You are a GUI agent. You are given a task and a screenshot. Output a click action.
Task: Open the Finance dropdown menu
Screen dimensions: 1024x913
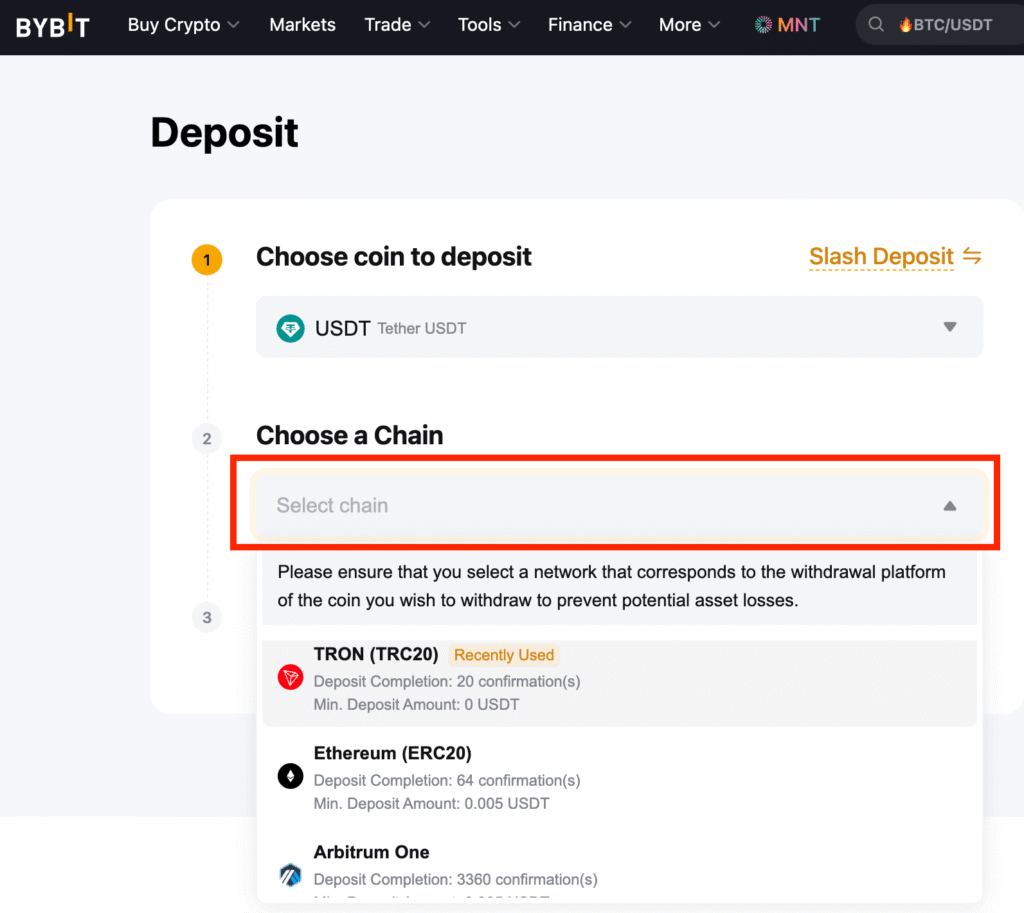point(589,25)
